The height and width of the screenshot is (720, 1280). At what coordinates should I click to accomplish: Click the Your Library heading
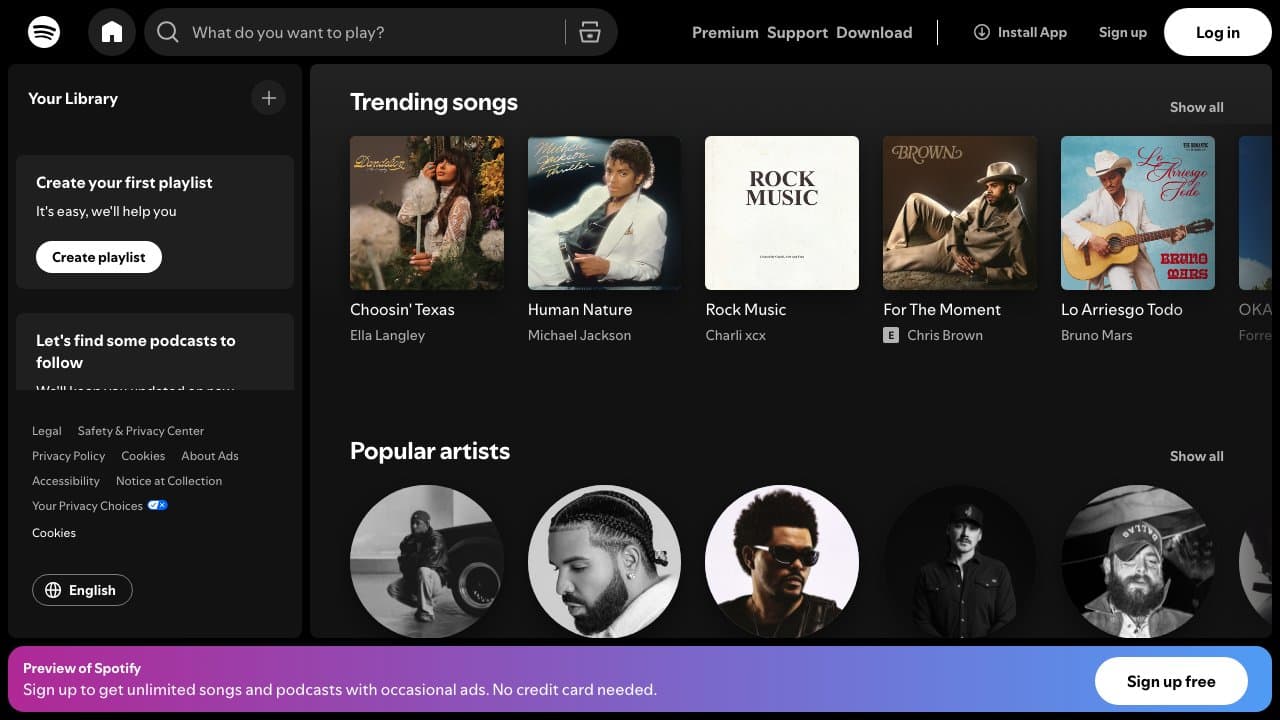coord(73,98)
